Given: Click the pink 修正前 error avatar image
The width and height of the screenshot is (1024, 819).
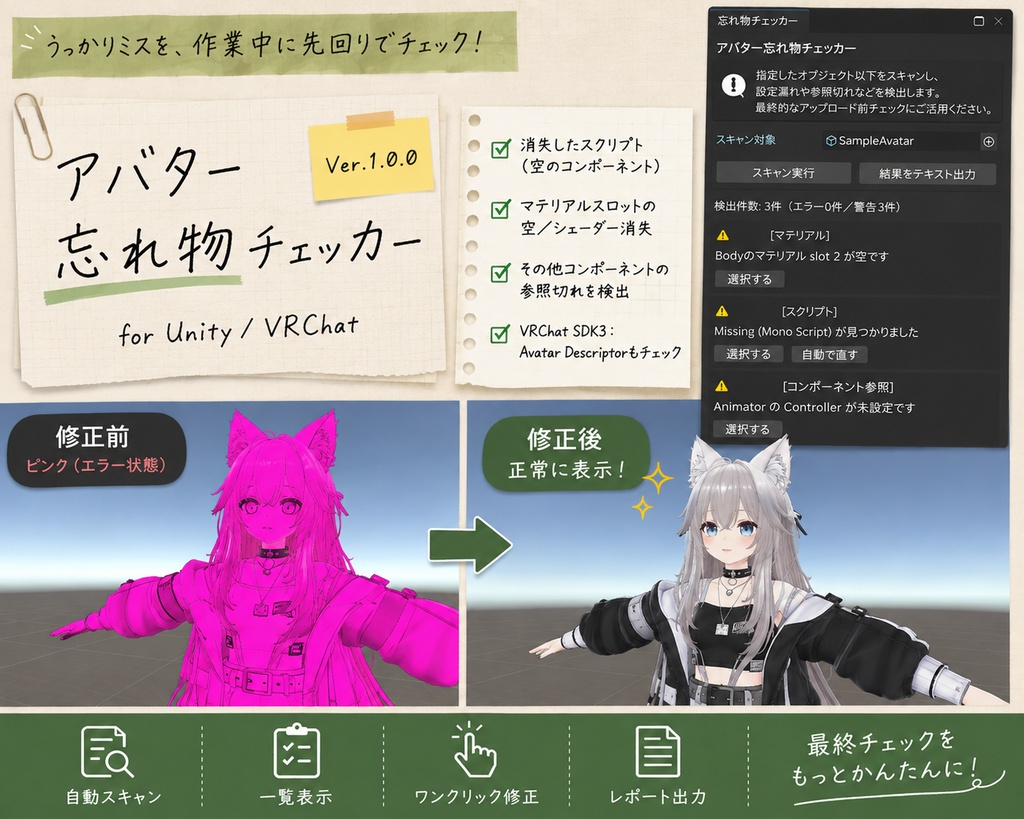Looking at the screenshot, I should tap(229, 554).
